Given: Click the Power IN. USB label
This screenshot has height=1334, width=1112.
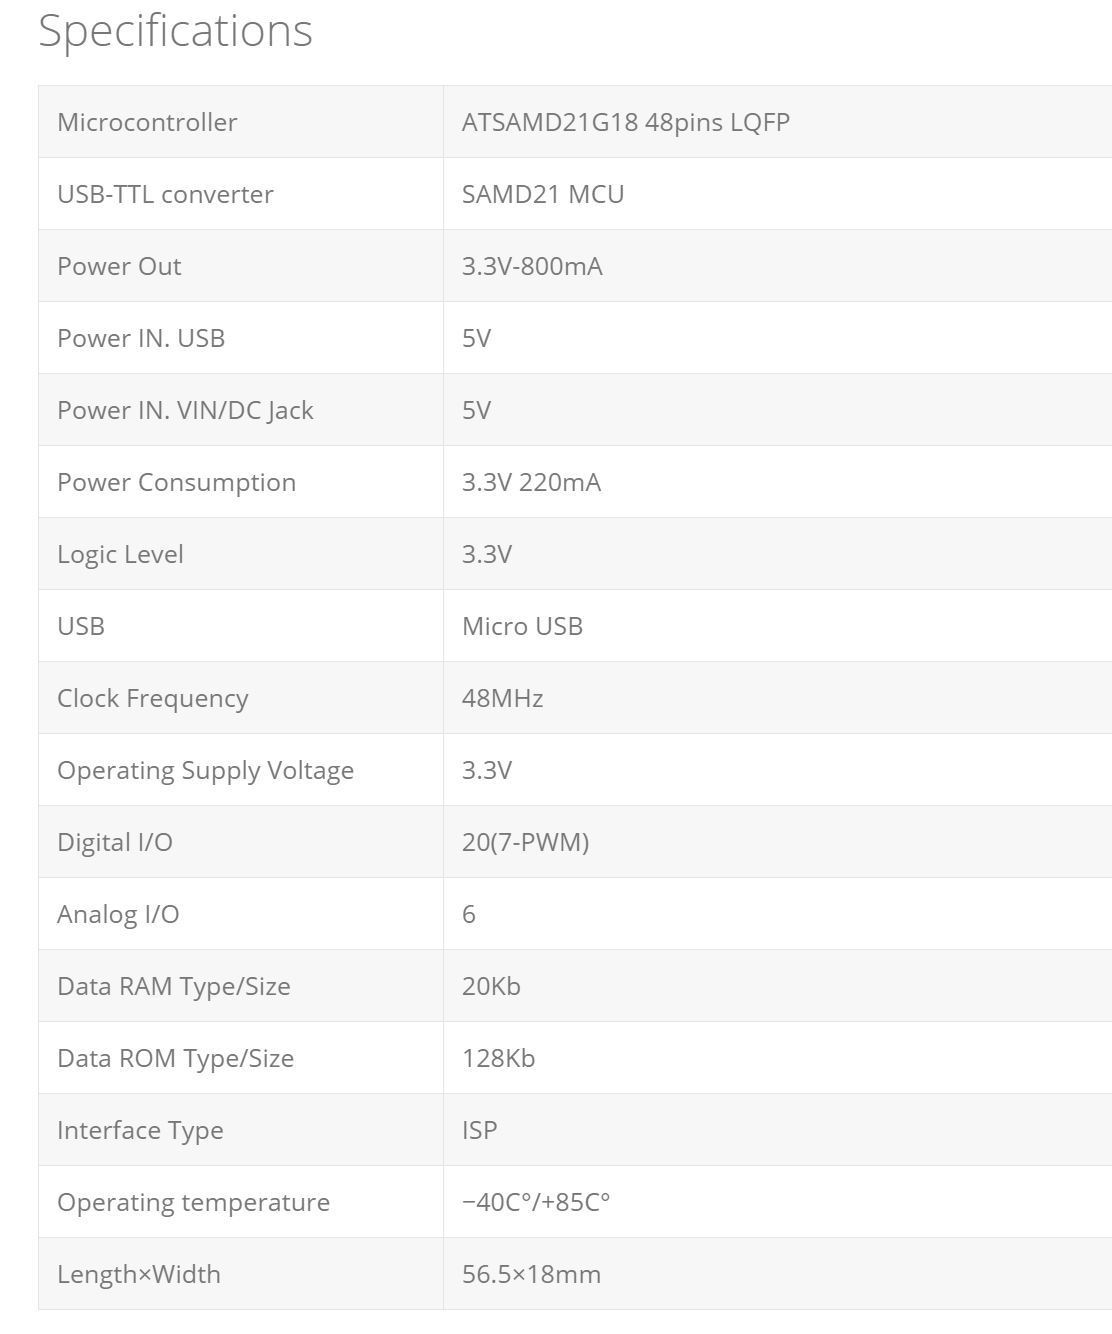Looking at the screenshot, I should pos(141,338).
